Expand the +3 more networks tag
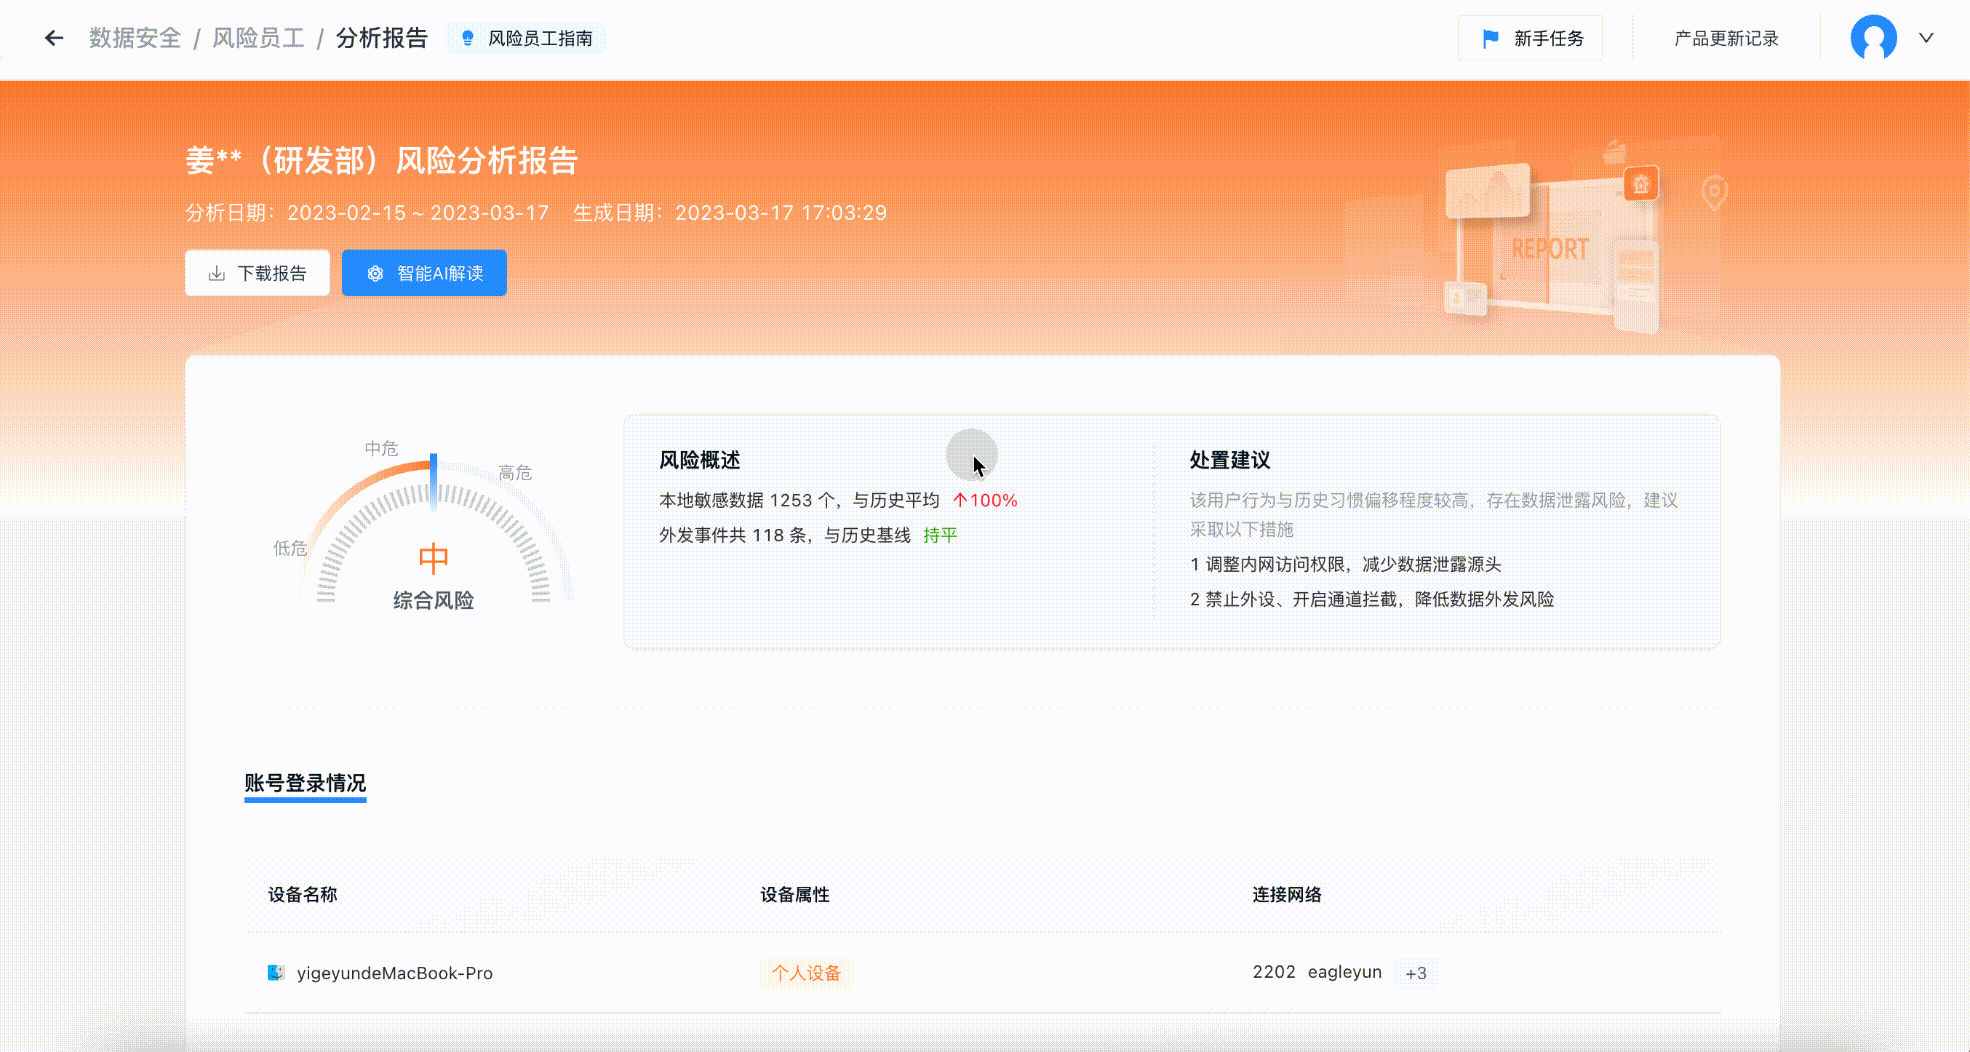This screenshot has width=1970, height=1052. coord(1416,973)
